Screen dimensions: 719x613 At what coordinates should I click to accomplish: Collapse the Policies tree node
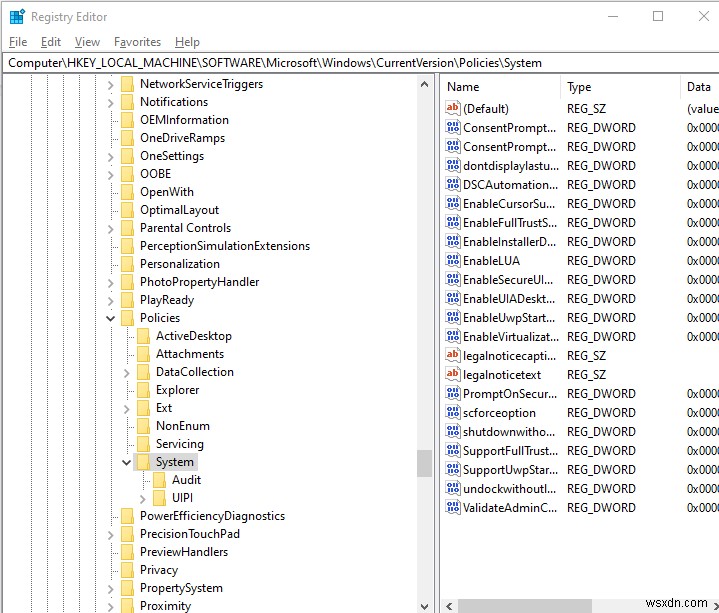pyautogui.click(x=111, y=318)
